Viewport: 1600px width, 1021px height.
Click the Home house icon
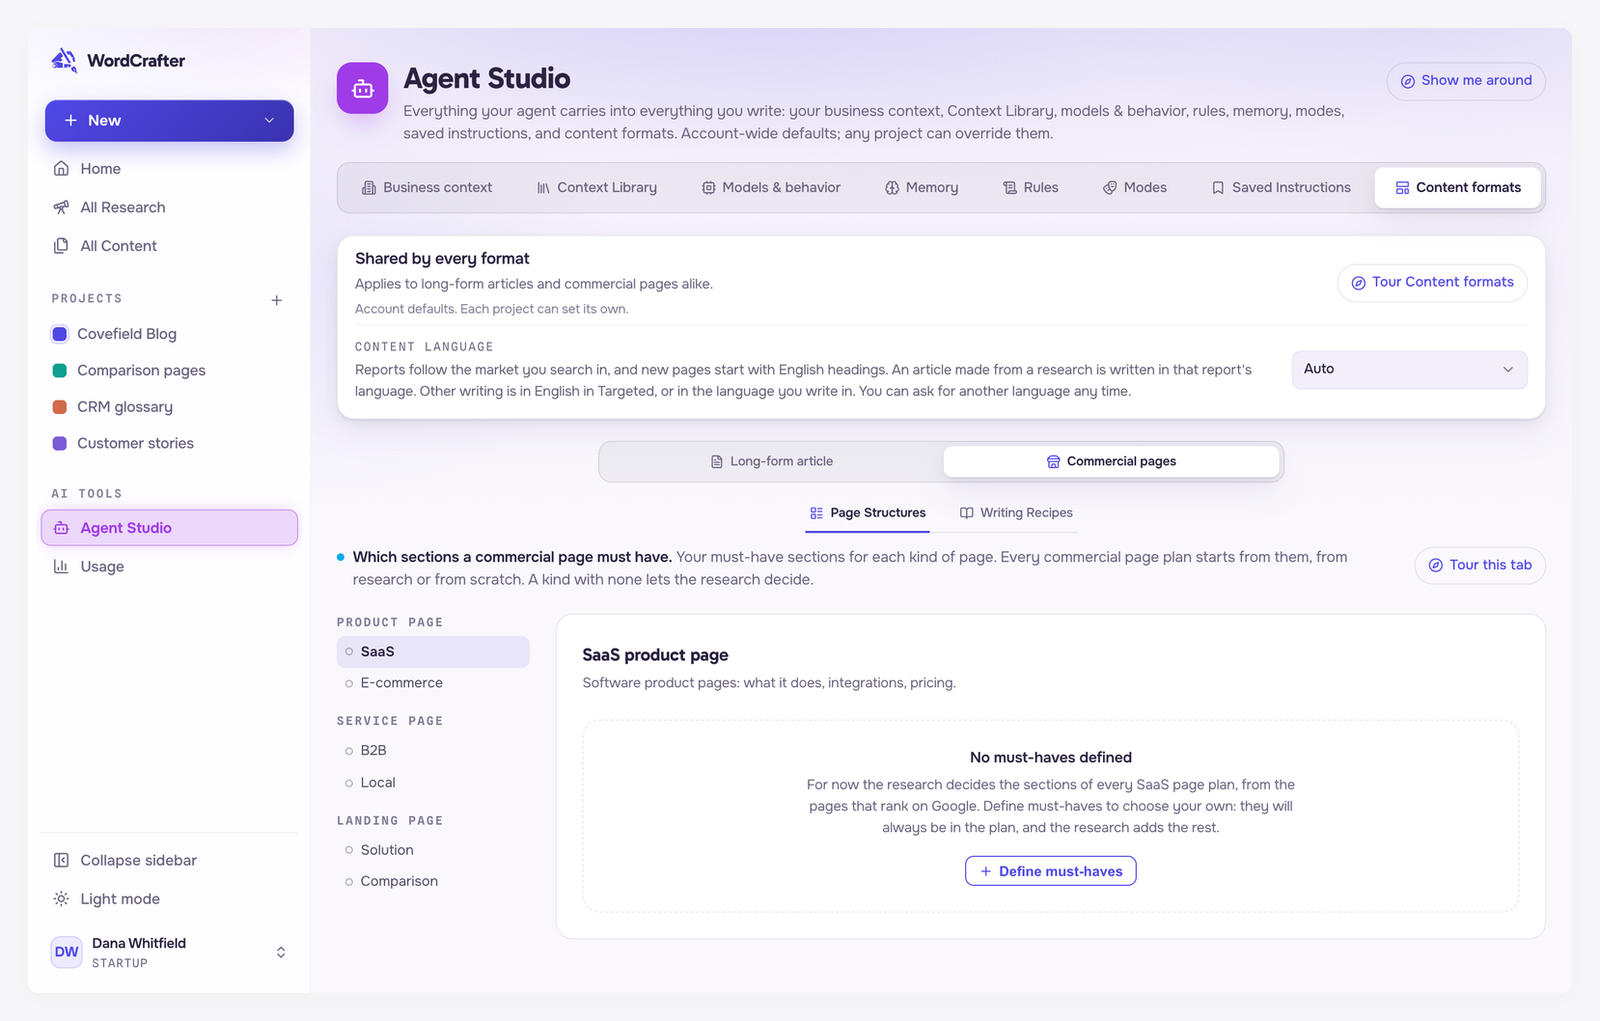click(61, 168)
